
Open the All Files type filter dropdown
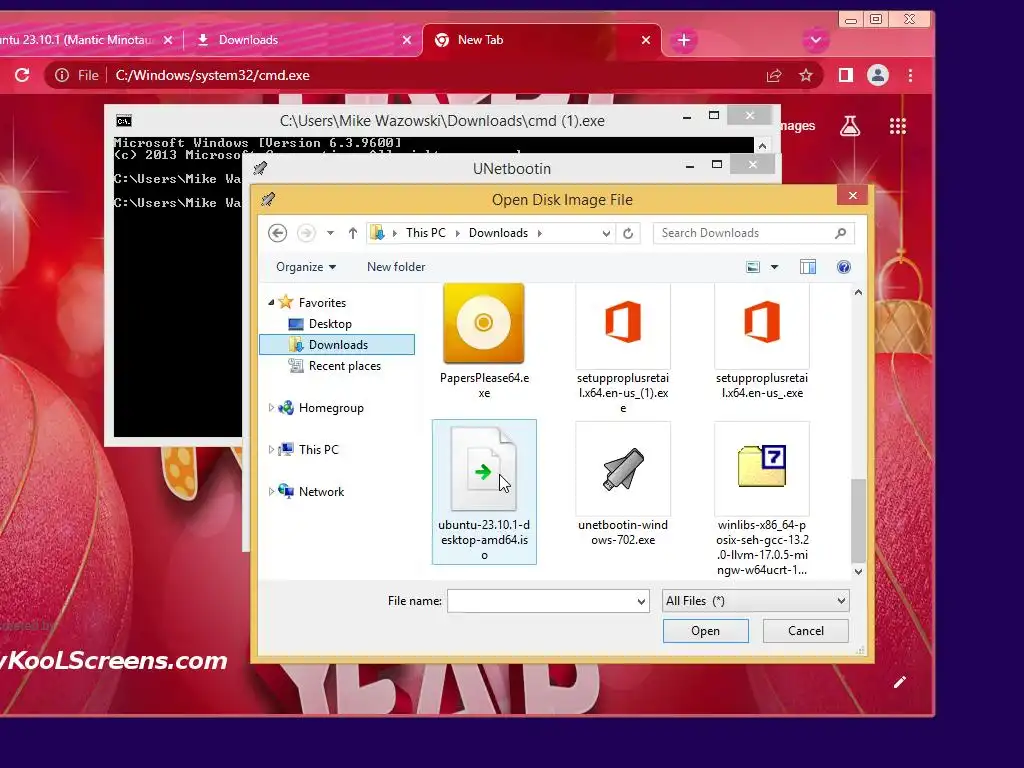click(x=756, y=601)
